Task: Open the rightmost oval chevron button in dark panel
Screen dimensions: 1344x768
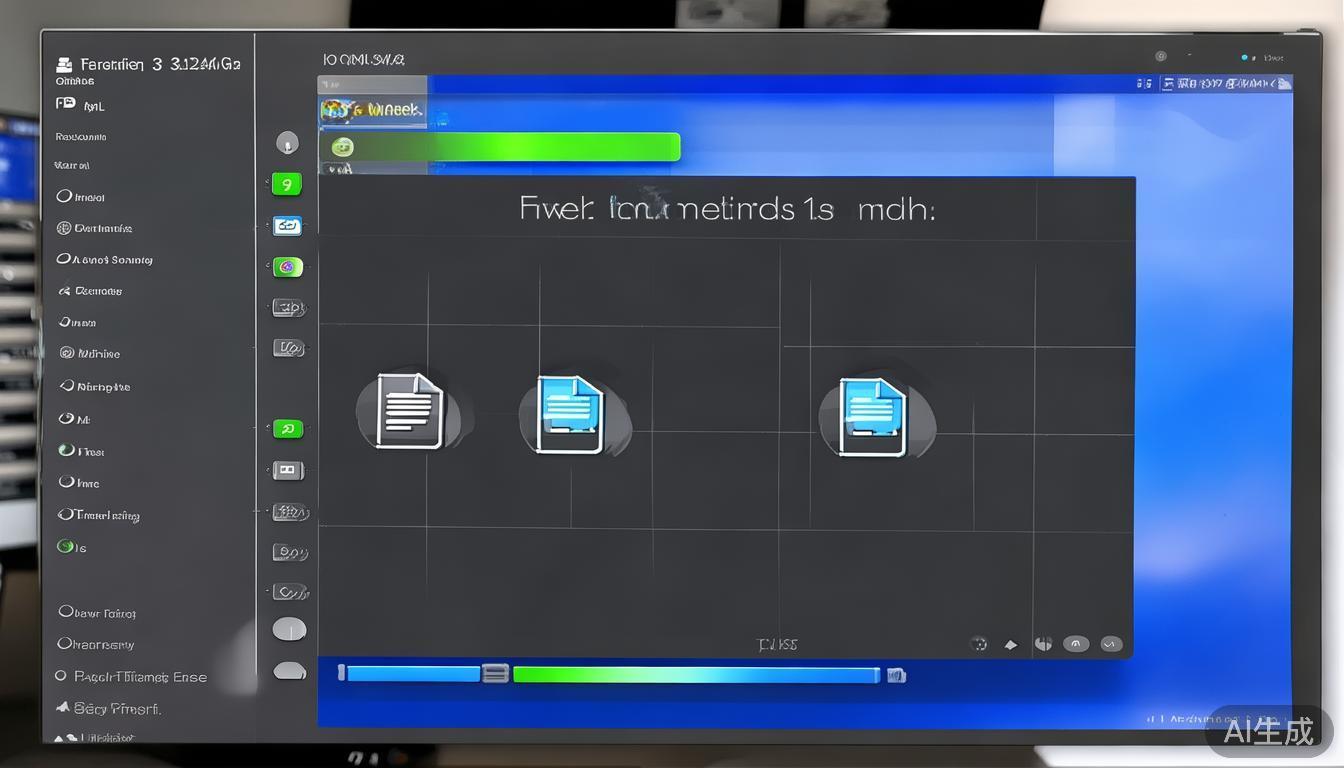Action: [x=1111, y=645]
